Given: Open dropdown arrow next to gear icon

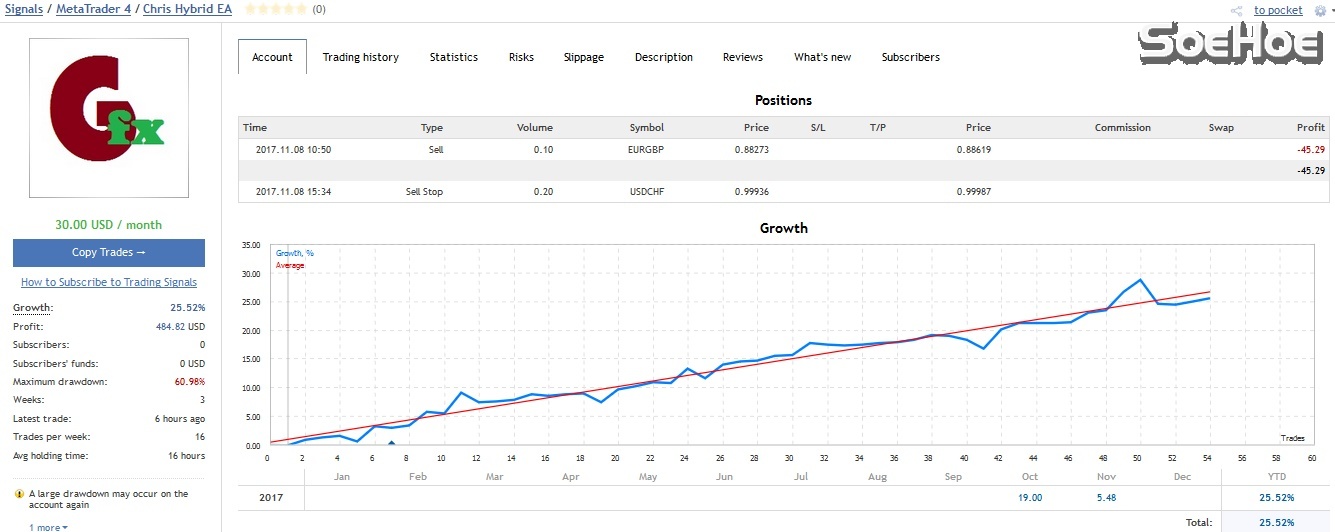Looking at the screenshot, I should pyautogui.click(x=1331, y=10).
